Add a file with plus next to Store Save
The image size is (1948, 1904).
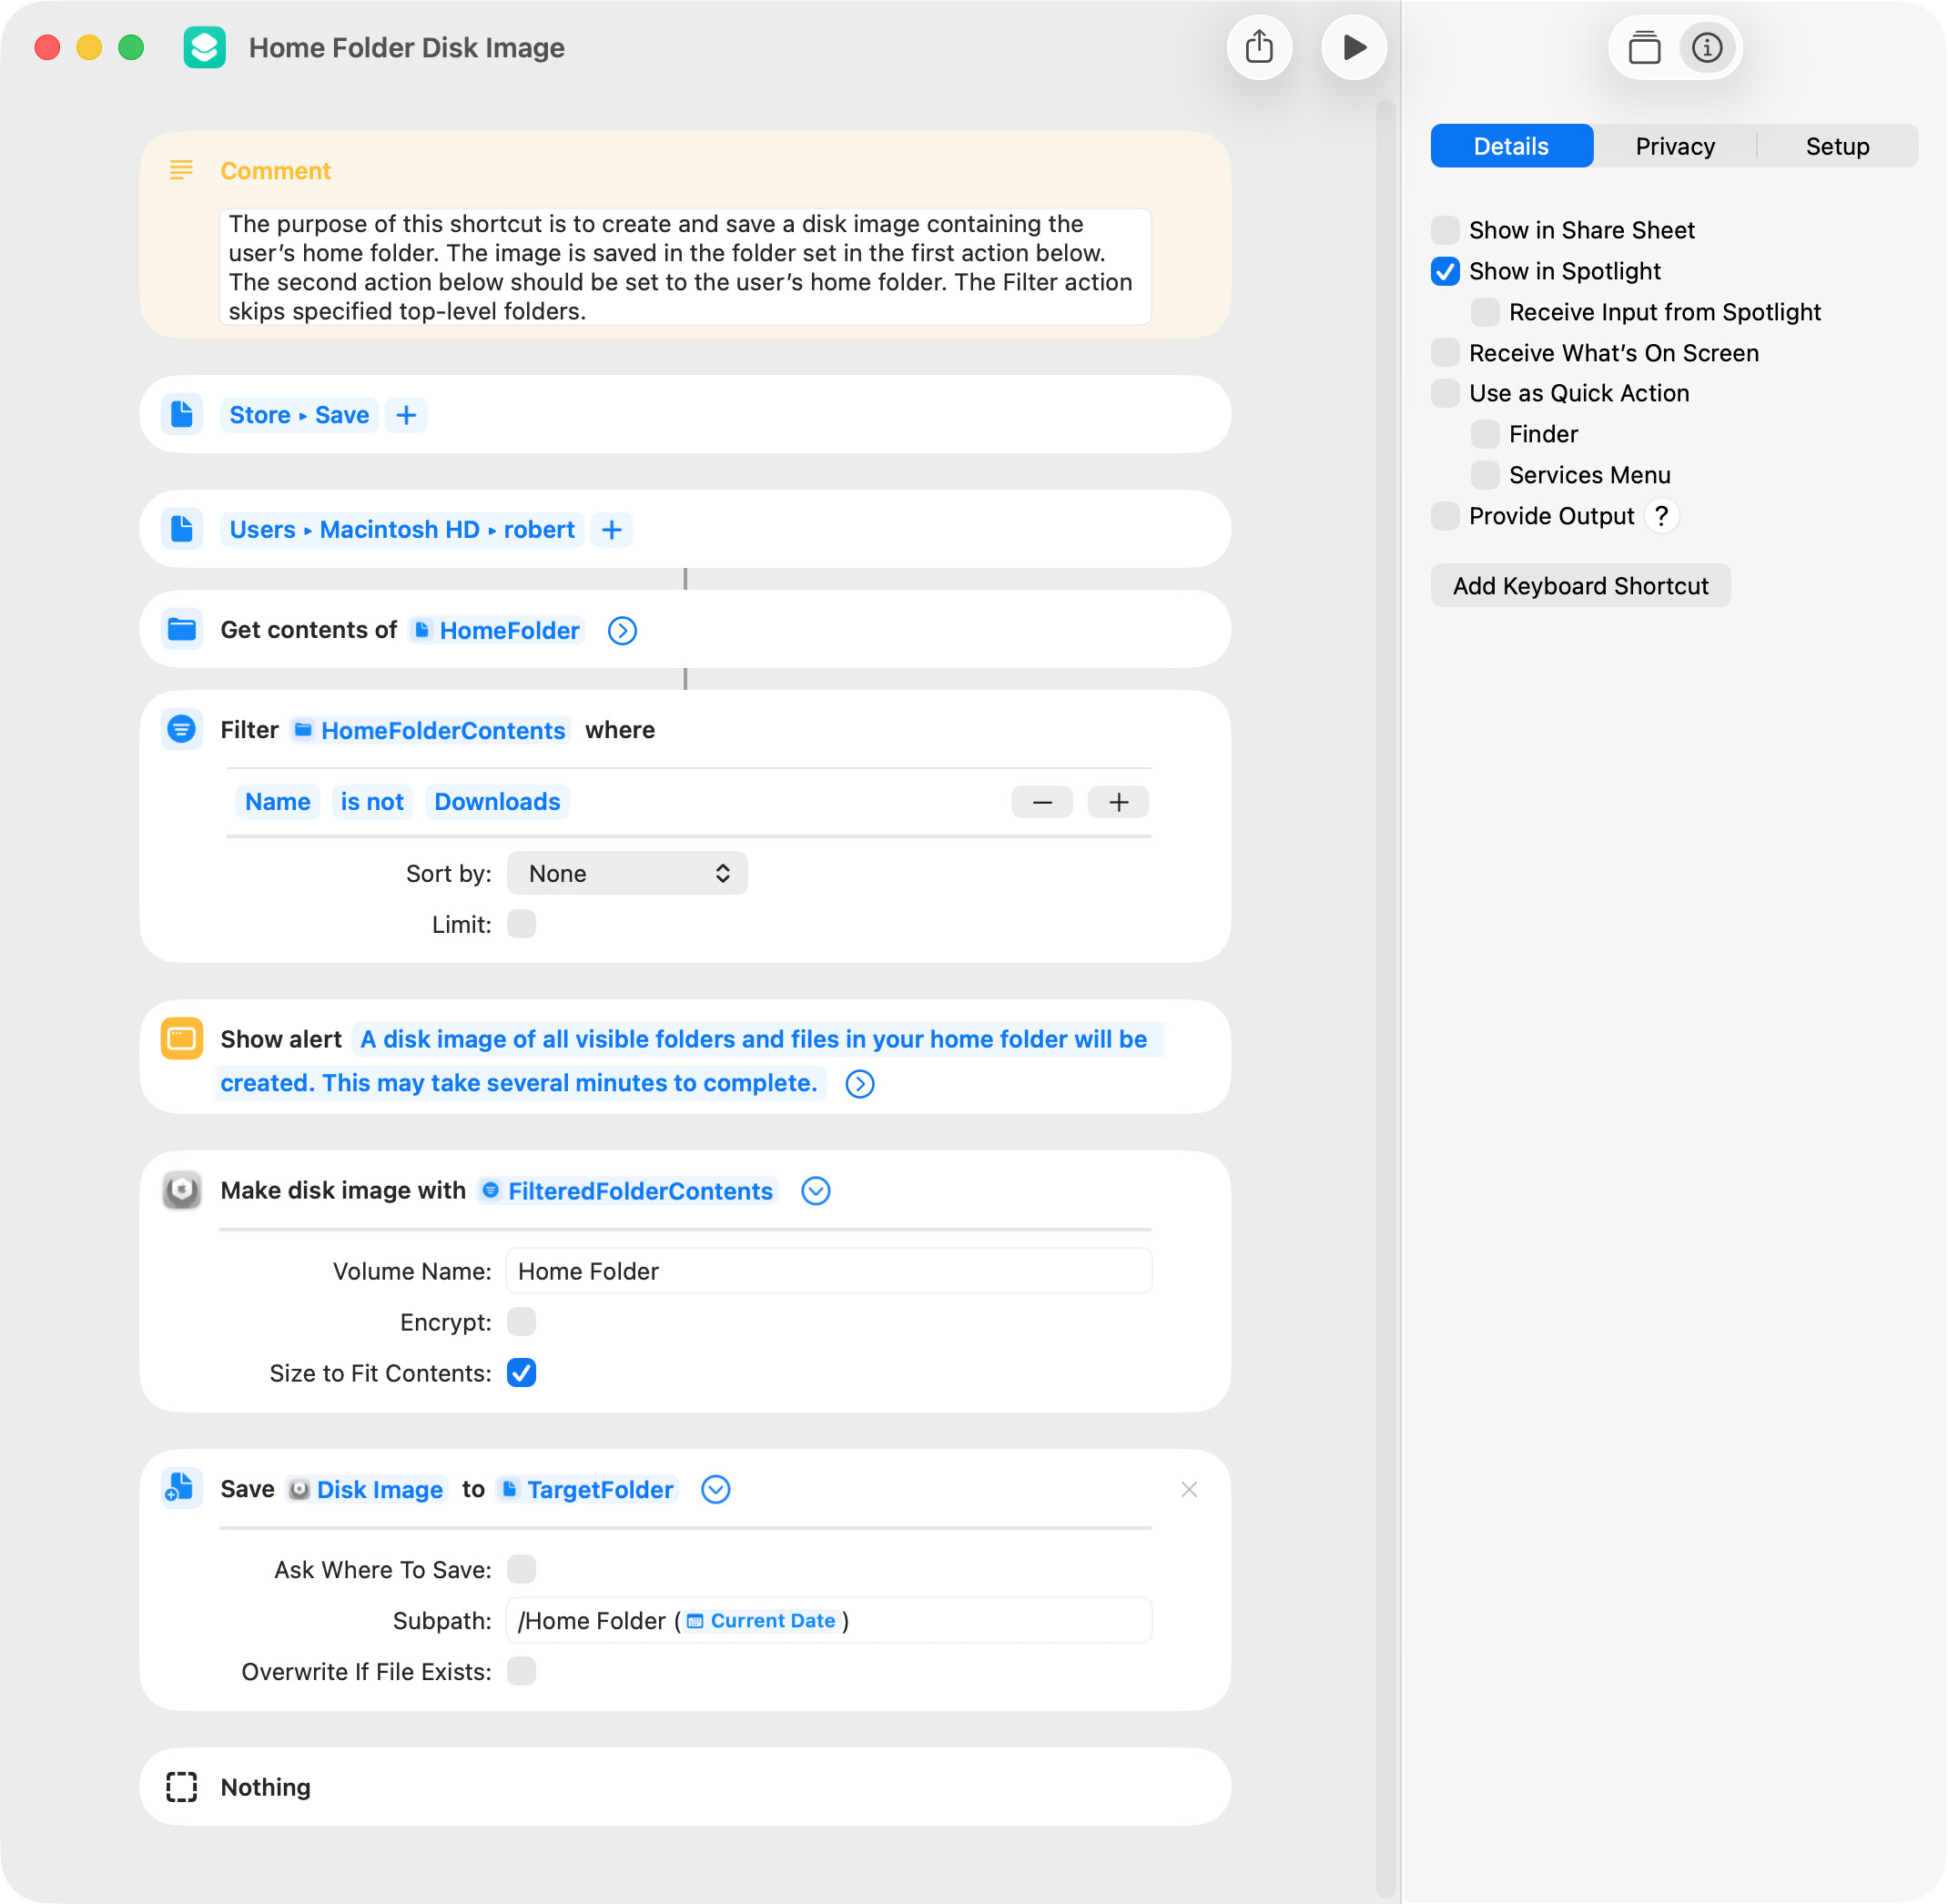pos(406,415)
